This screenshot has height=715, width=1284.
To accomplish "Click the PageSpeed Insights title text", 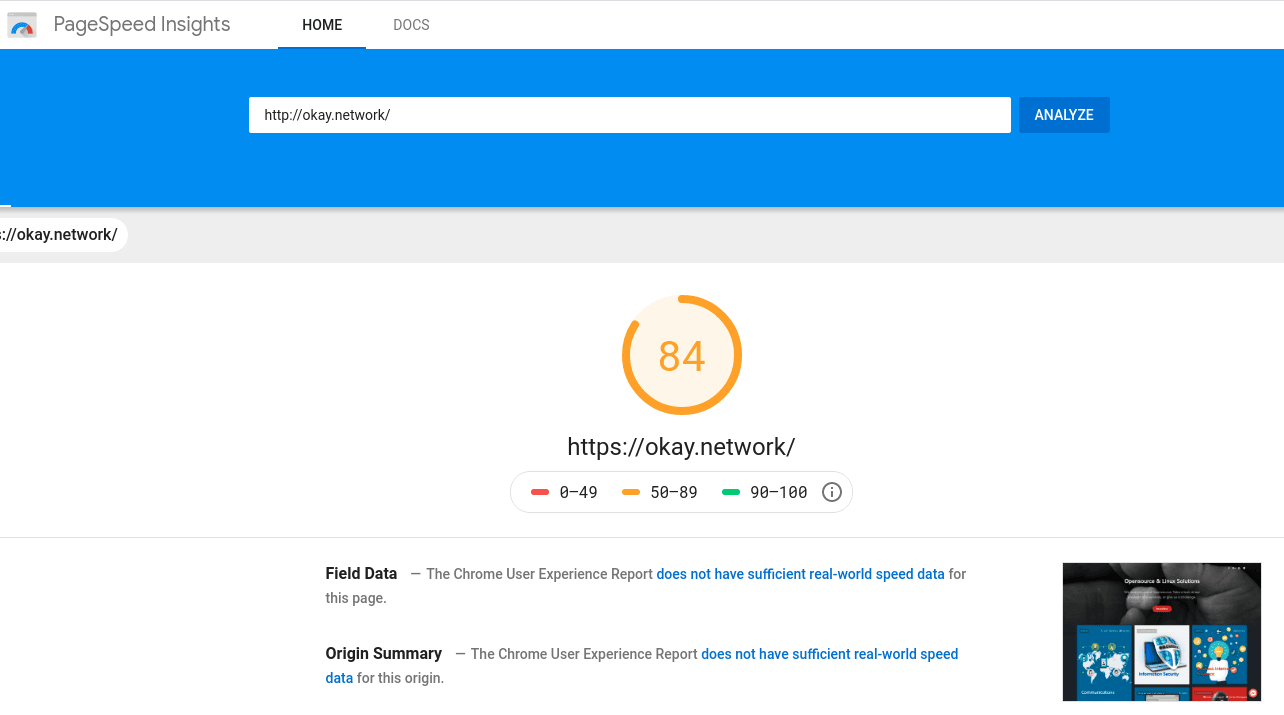I will pyautogui.click(x=142, y=25).
